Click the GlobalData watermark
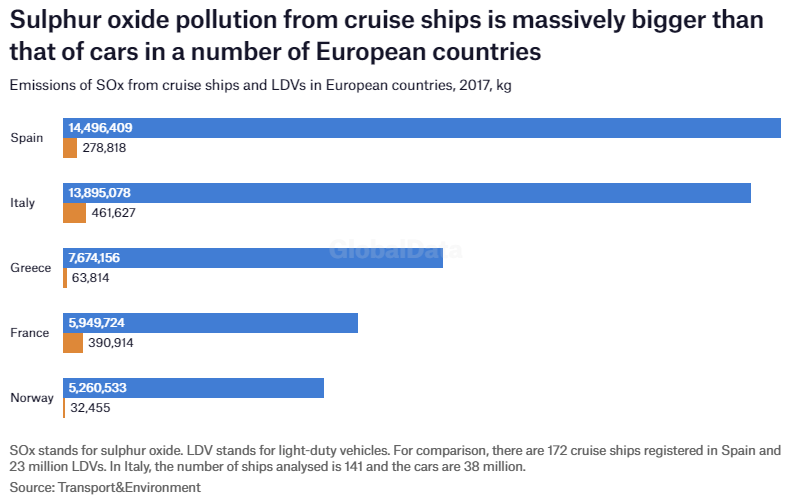The width and height of the screenshot is (803, 501). [x=396, y=252]
